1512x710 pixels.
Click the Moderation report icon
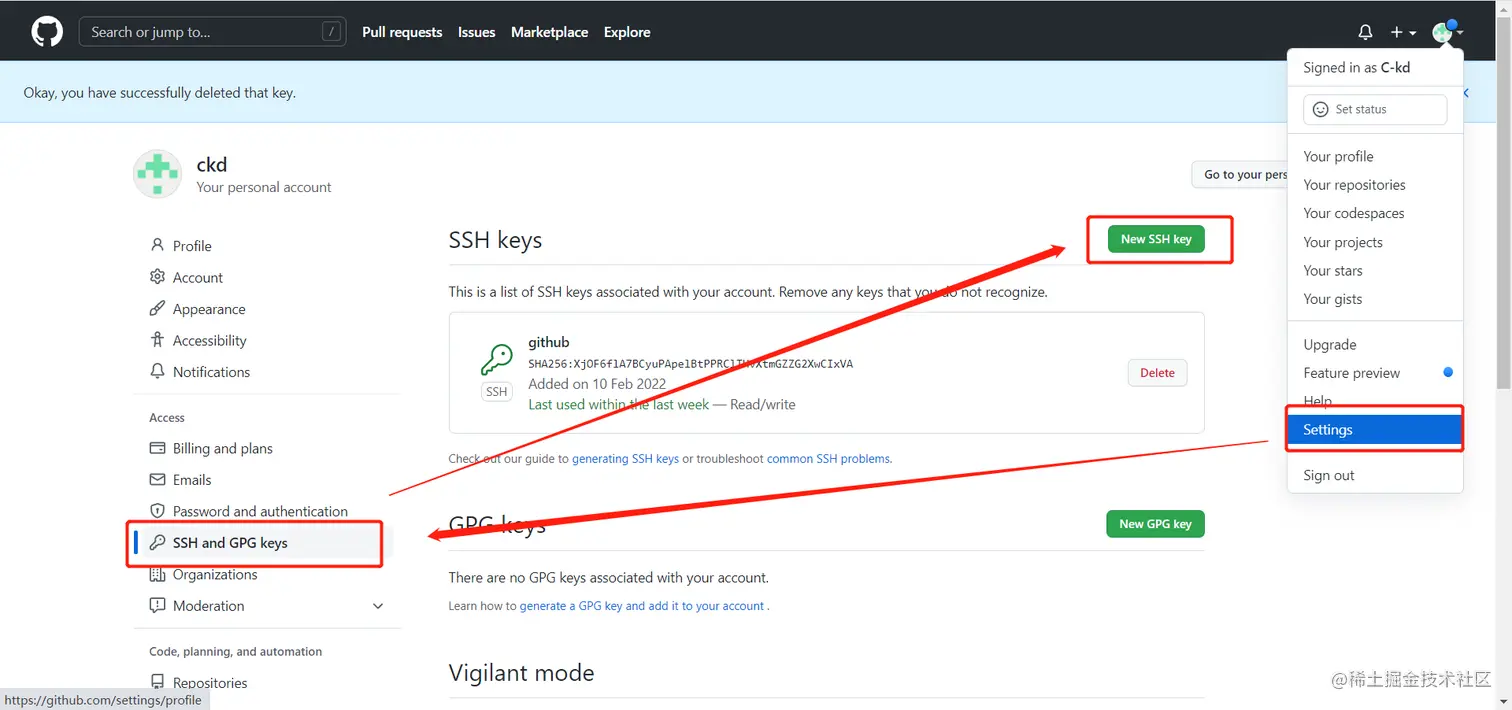pyautogui.click(x=157, y=606)
